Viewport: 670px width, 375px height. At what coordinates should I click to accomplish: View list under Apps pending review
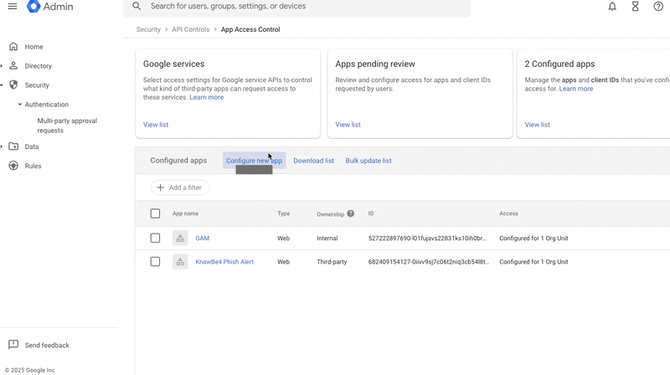click(x=348, y=125)
